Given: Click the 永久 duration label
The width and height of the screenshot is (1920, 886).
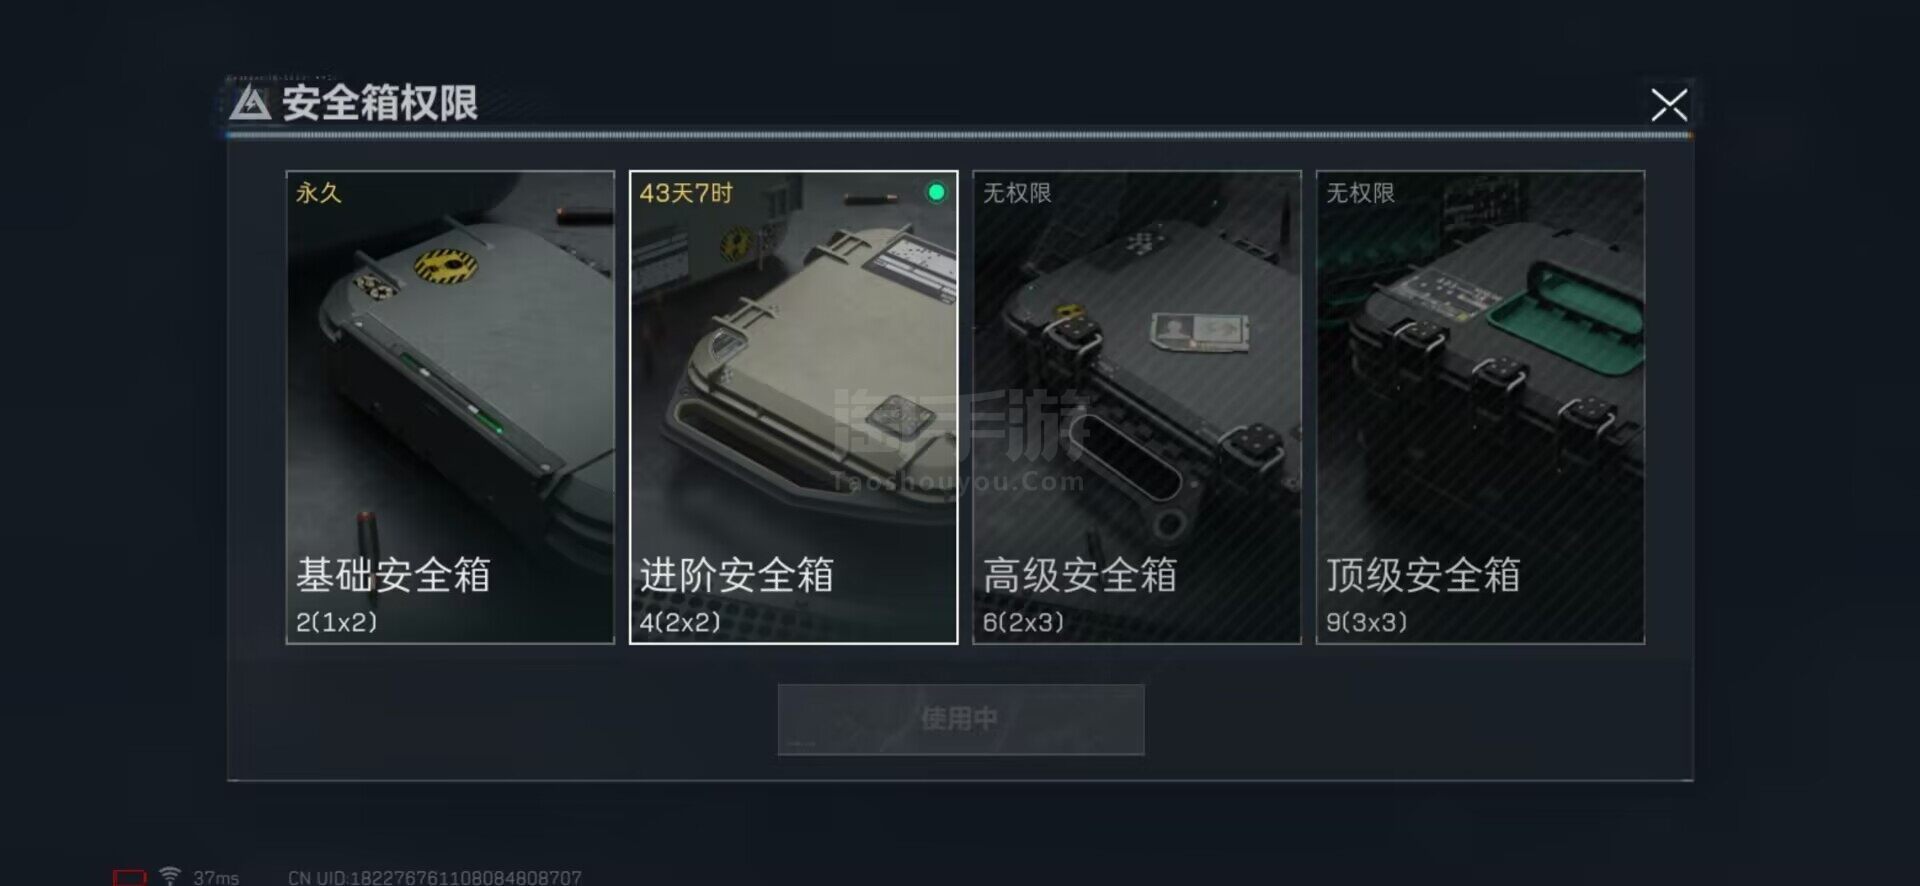Looking at the screenshot, I should pos(319,192).
